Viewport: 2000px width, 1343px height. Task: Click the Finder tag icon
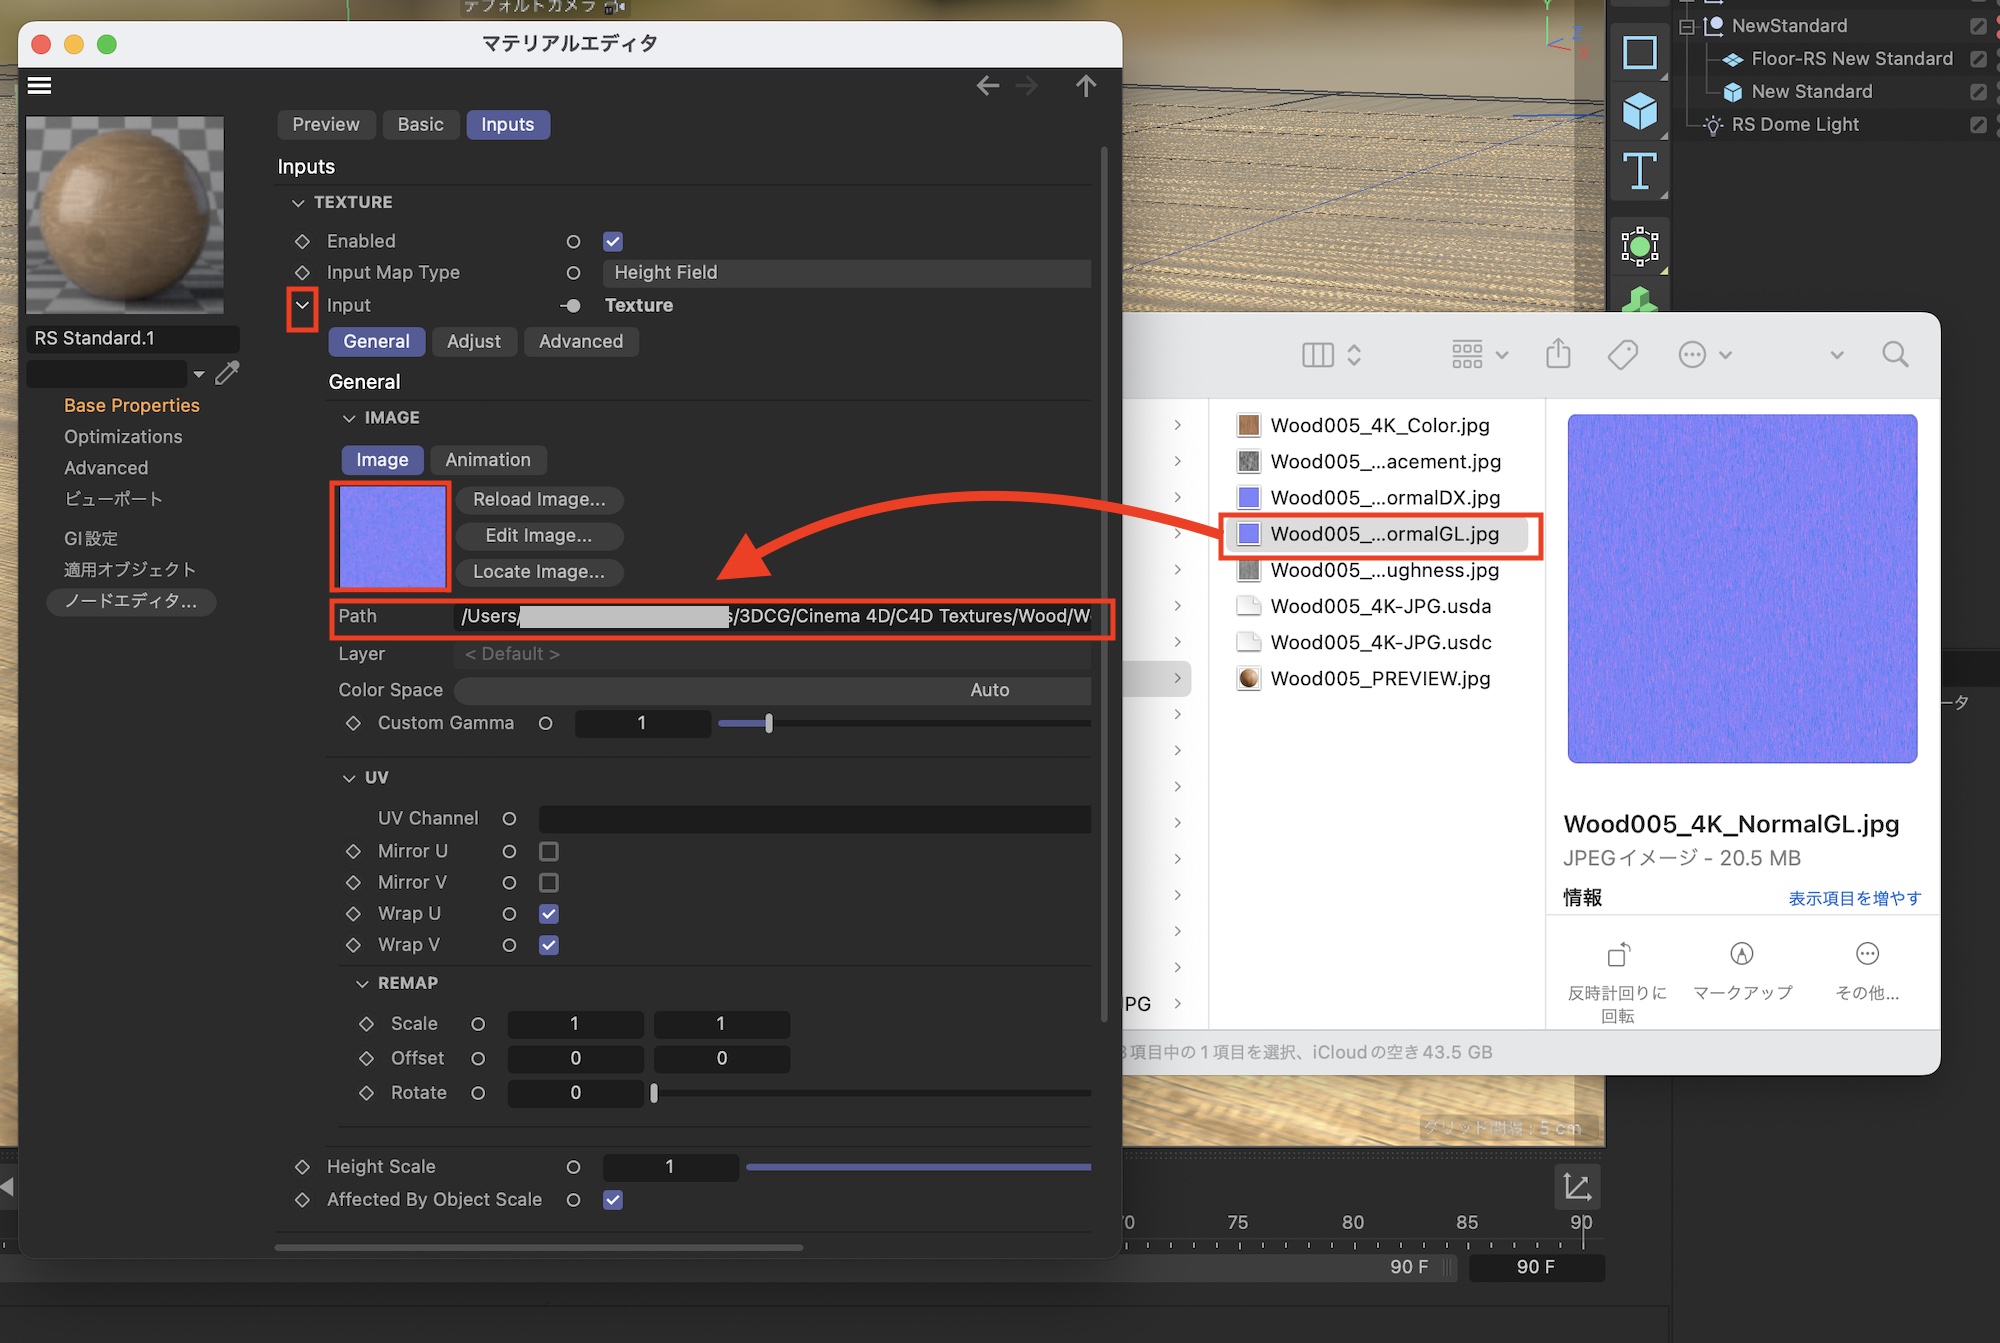point(1622,354)
